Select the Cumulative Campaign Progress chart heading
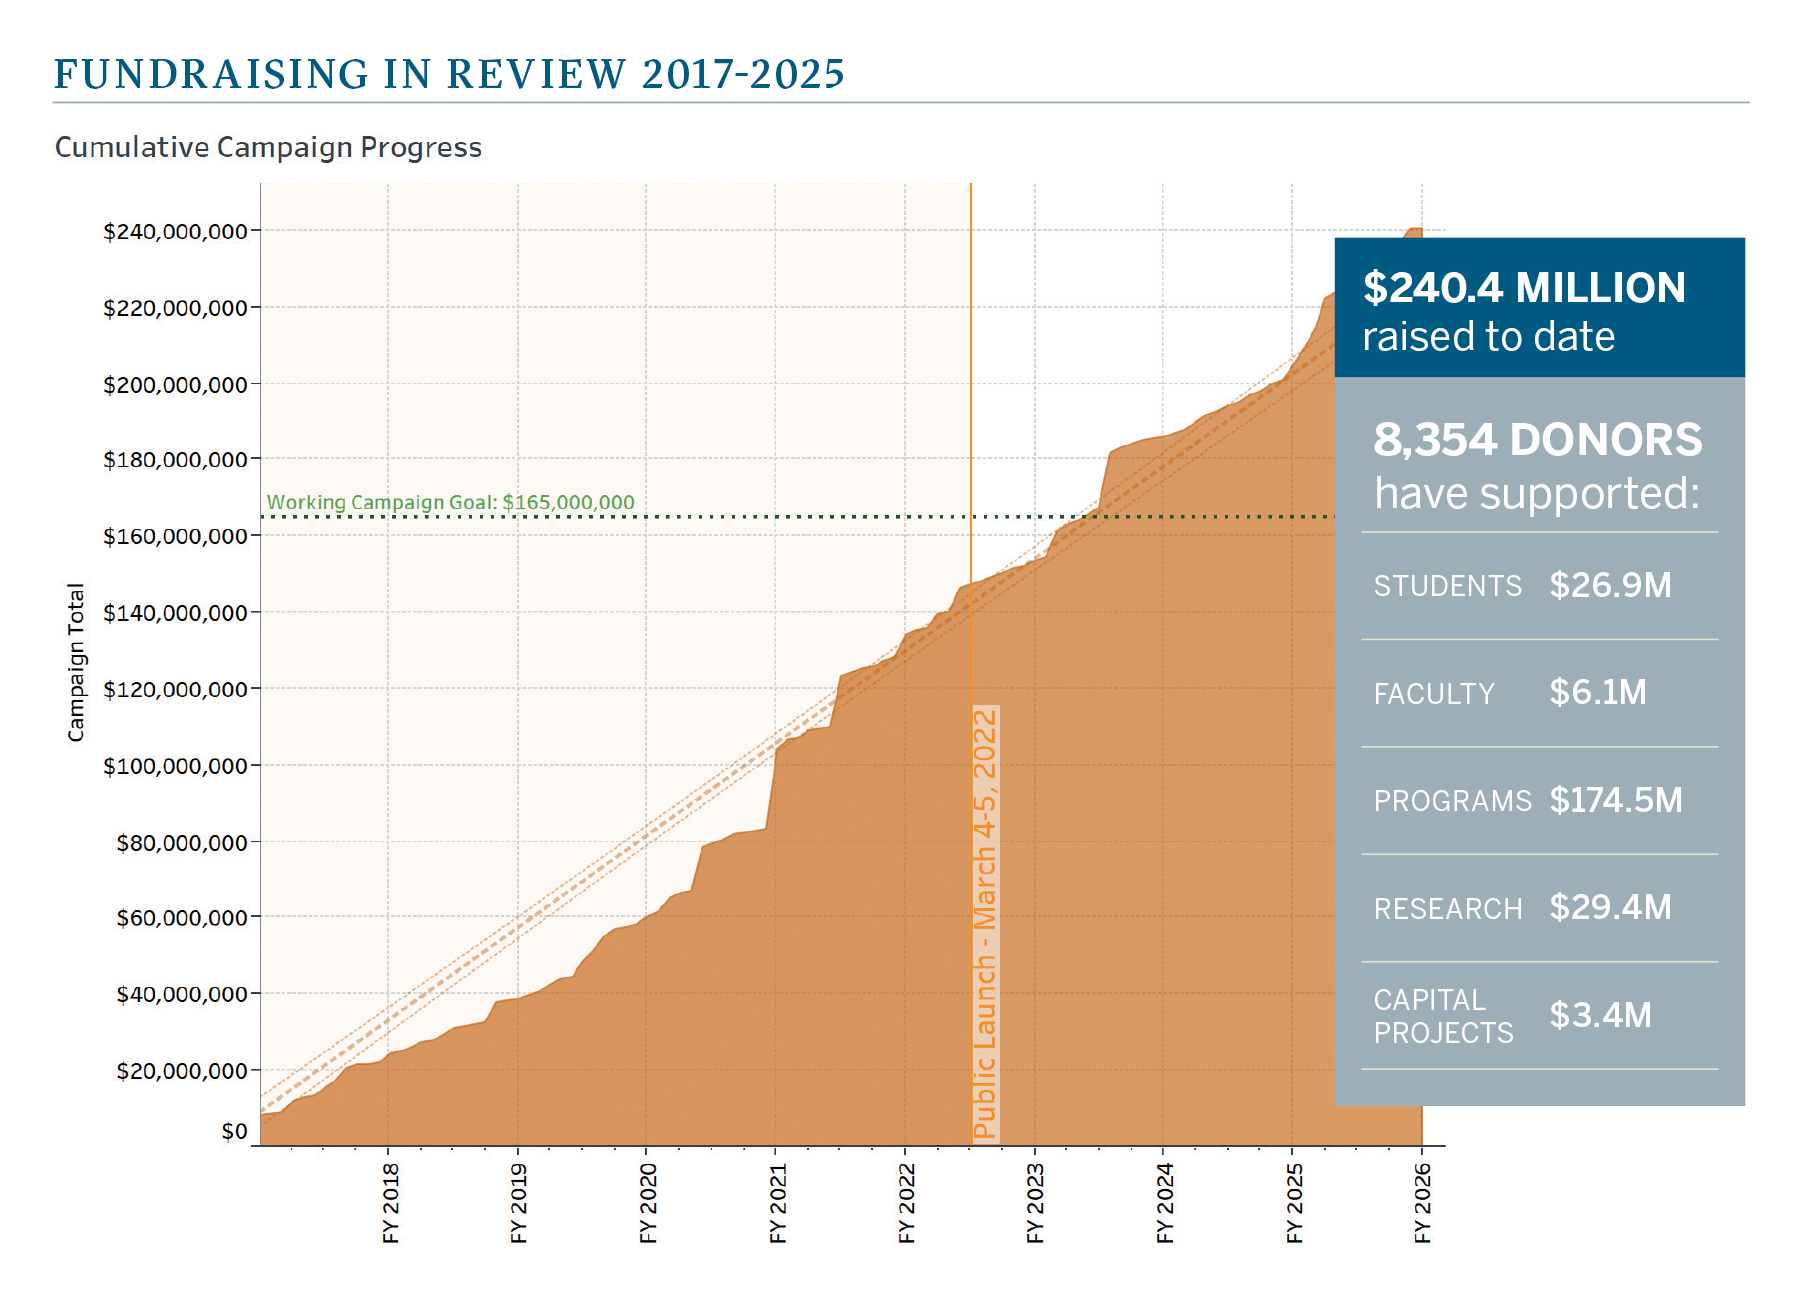The image size is (1800, 1313). (268, 147)
